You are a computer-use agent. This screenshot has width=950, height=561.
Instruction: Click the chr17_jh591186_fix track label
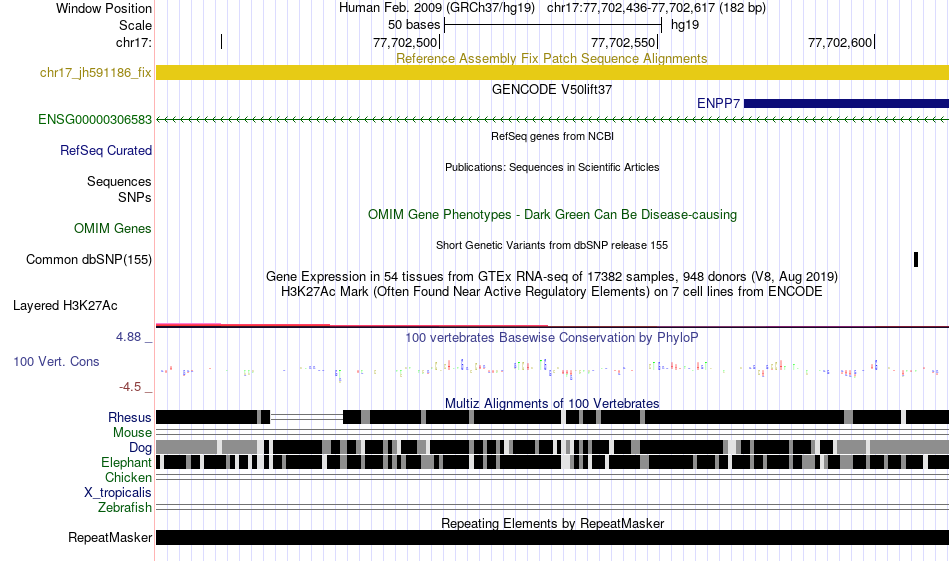[x=95, y=73]
